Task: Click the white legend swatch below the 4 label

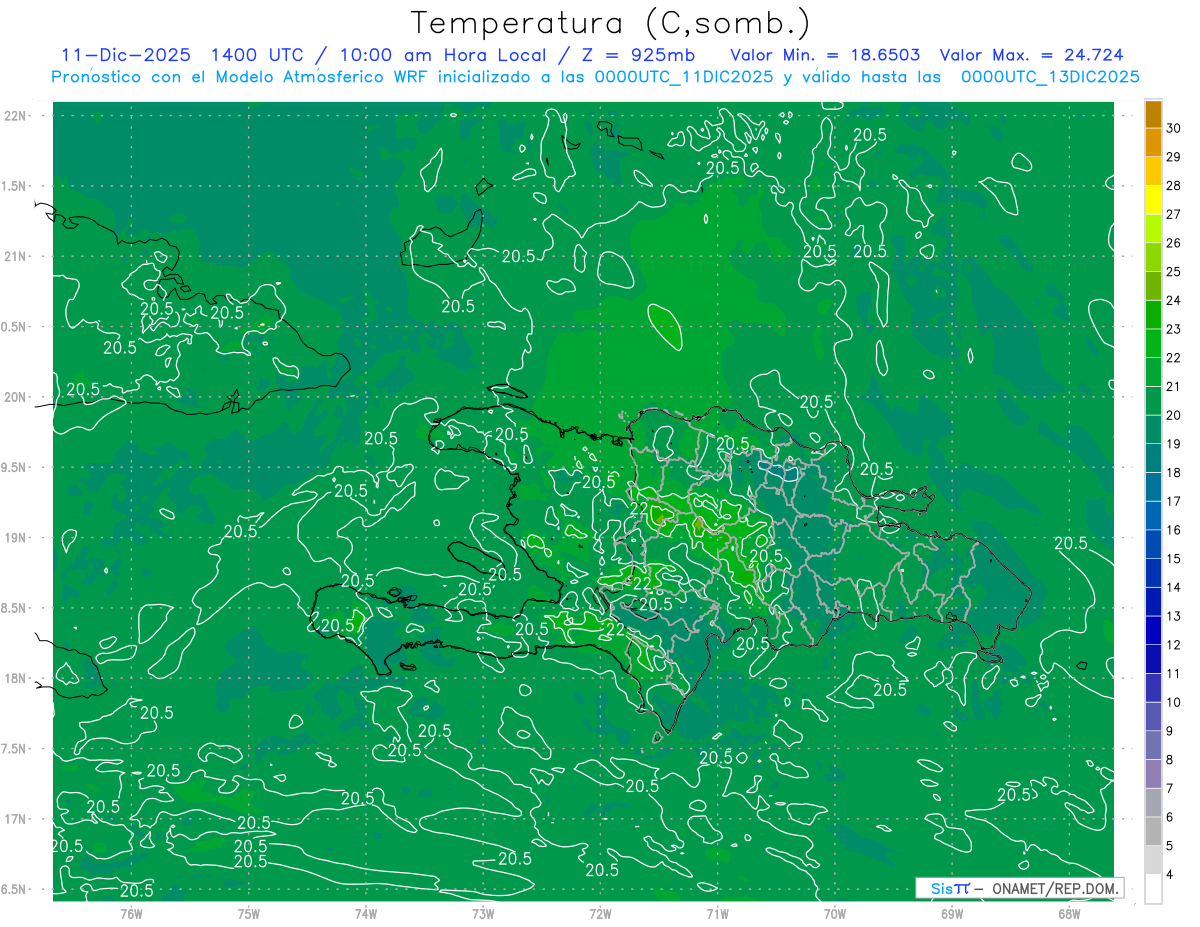Action: [1154, 889]
